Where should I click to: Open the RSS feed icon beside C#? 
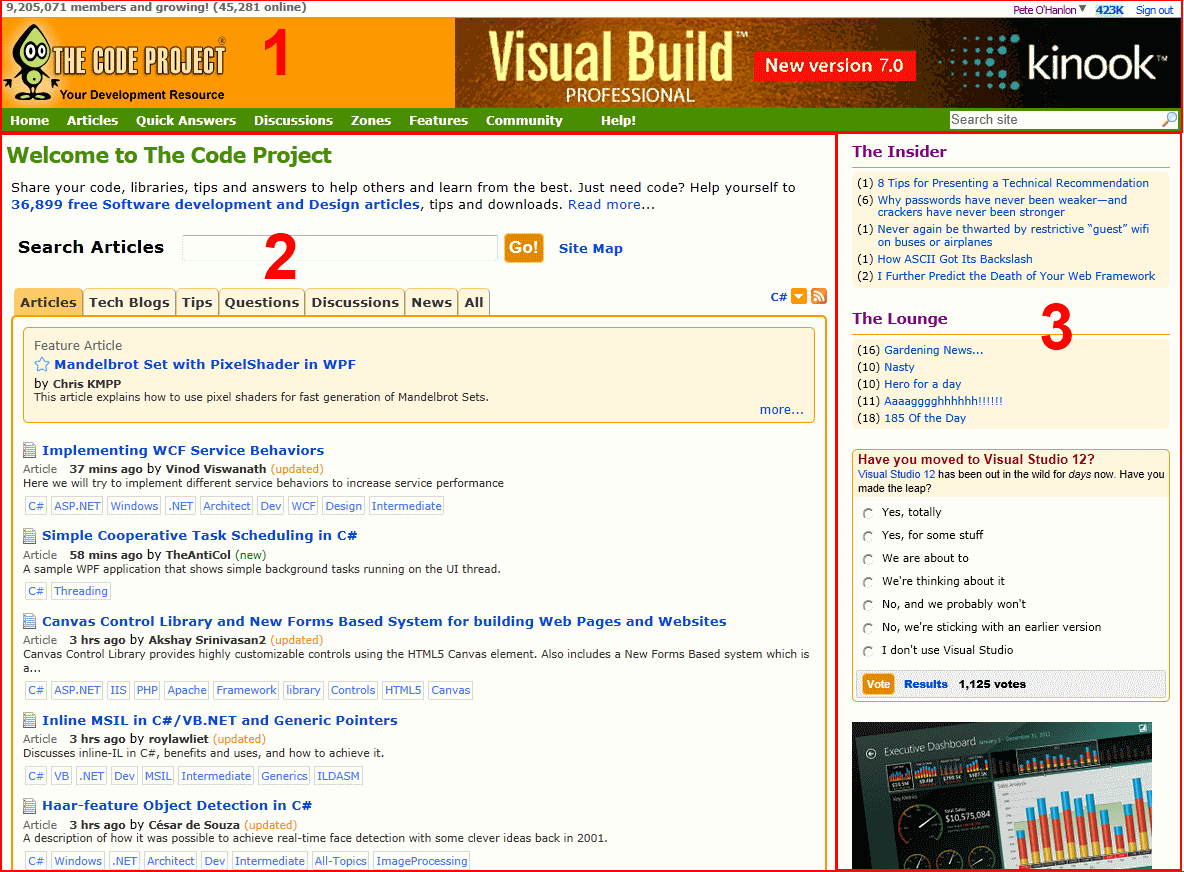819,296
